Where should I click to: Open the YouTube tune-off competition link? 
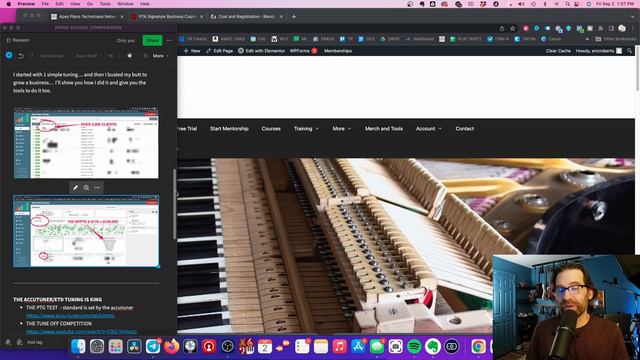click(x=82, y=331)
